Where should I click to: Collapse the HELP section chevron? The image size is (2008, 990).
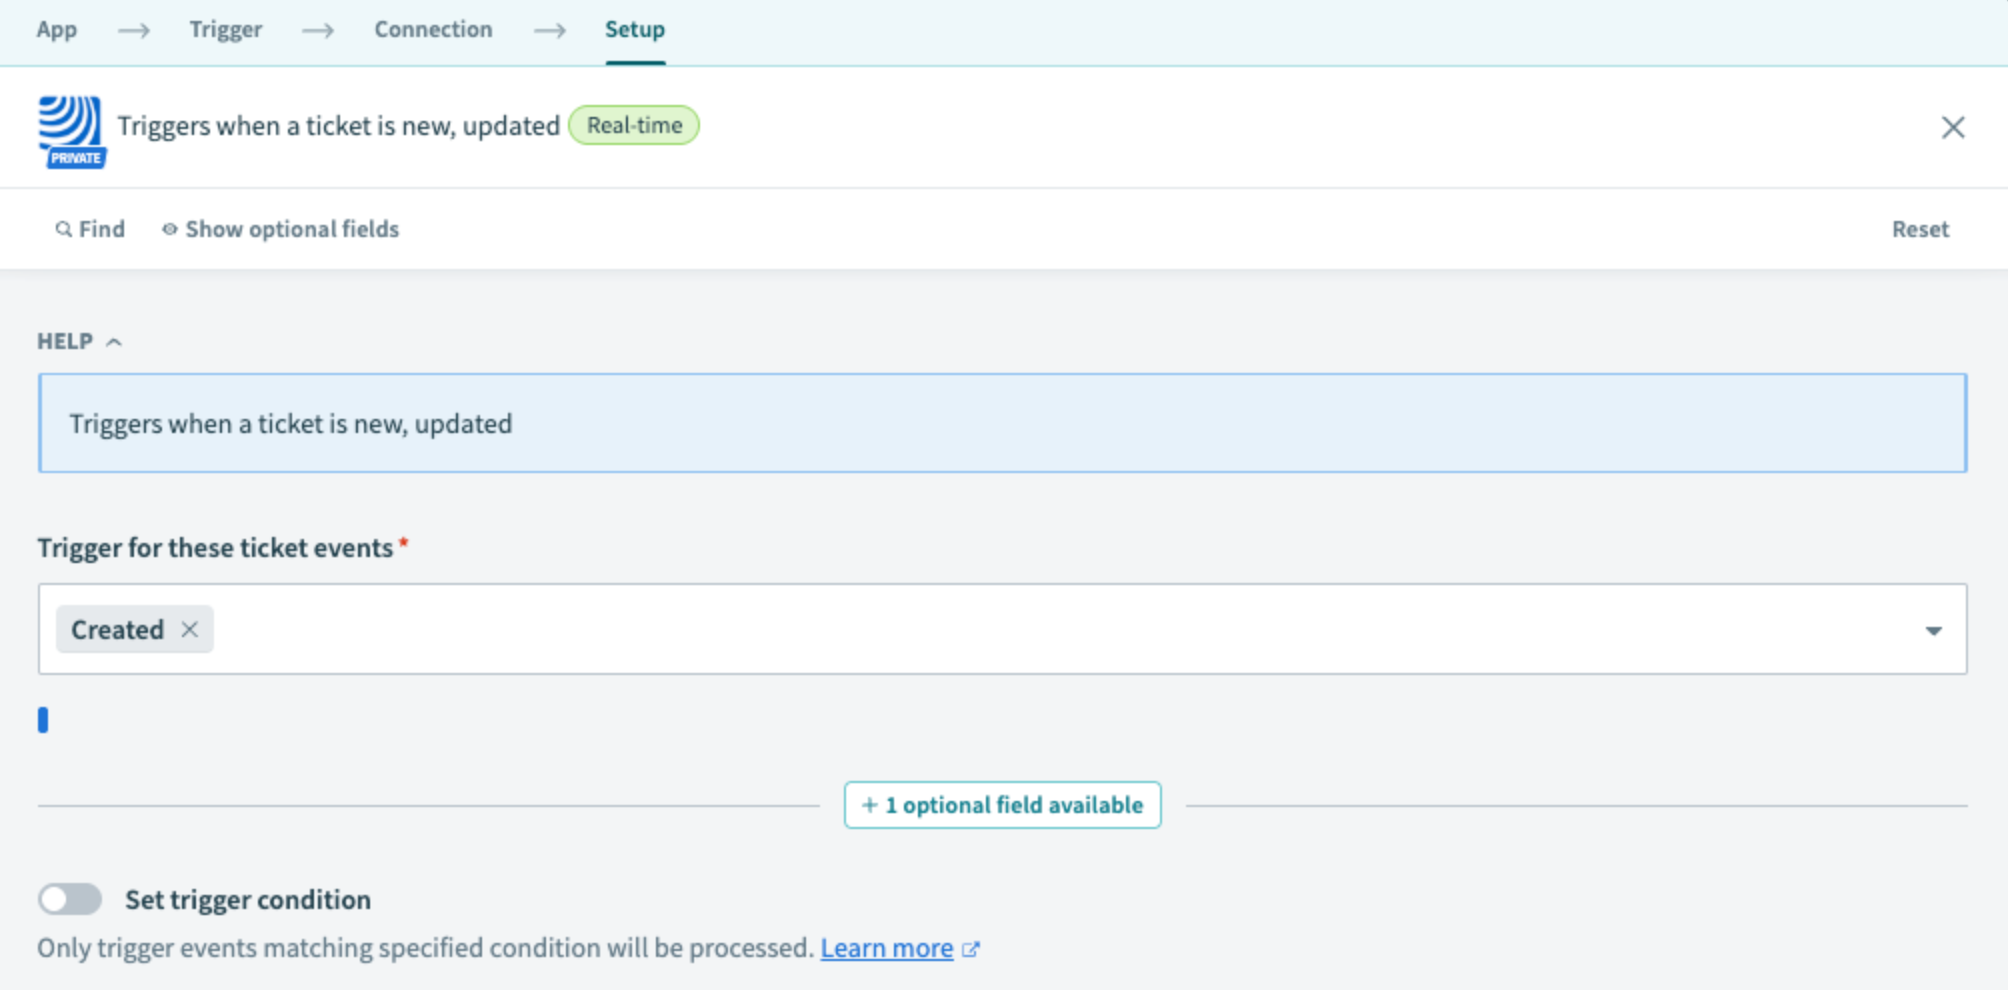(114, 342)
